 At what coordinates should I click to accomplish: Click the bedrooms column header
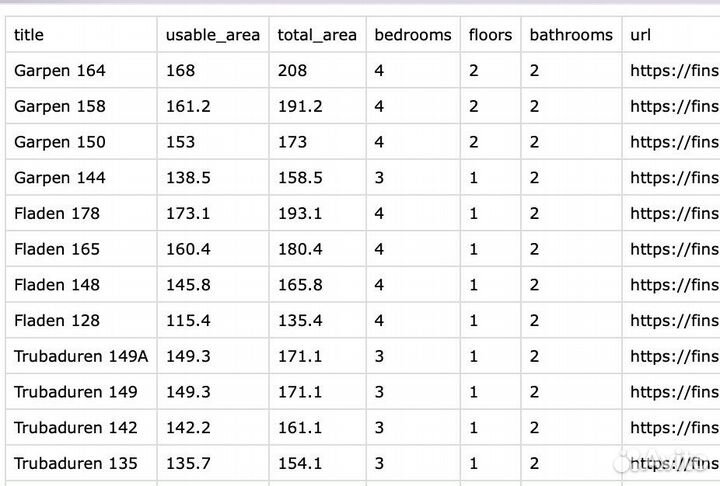[412, 35]
